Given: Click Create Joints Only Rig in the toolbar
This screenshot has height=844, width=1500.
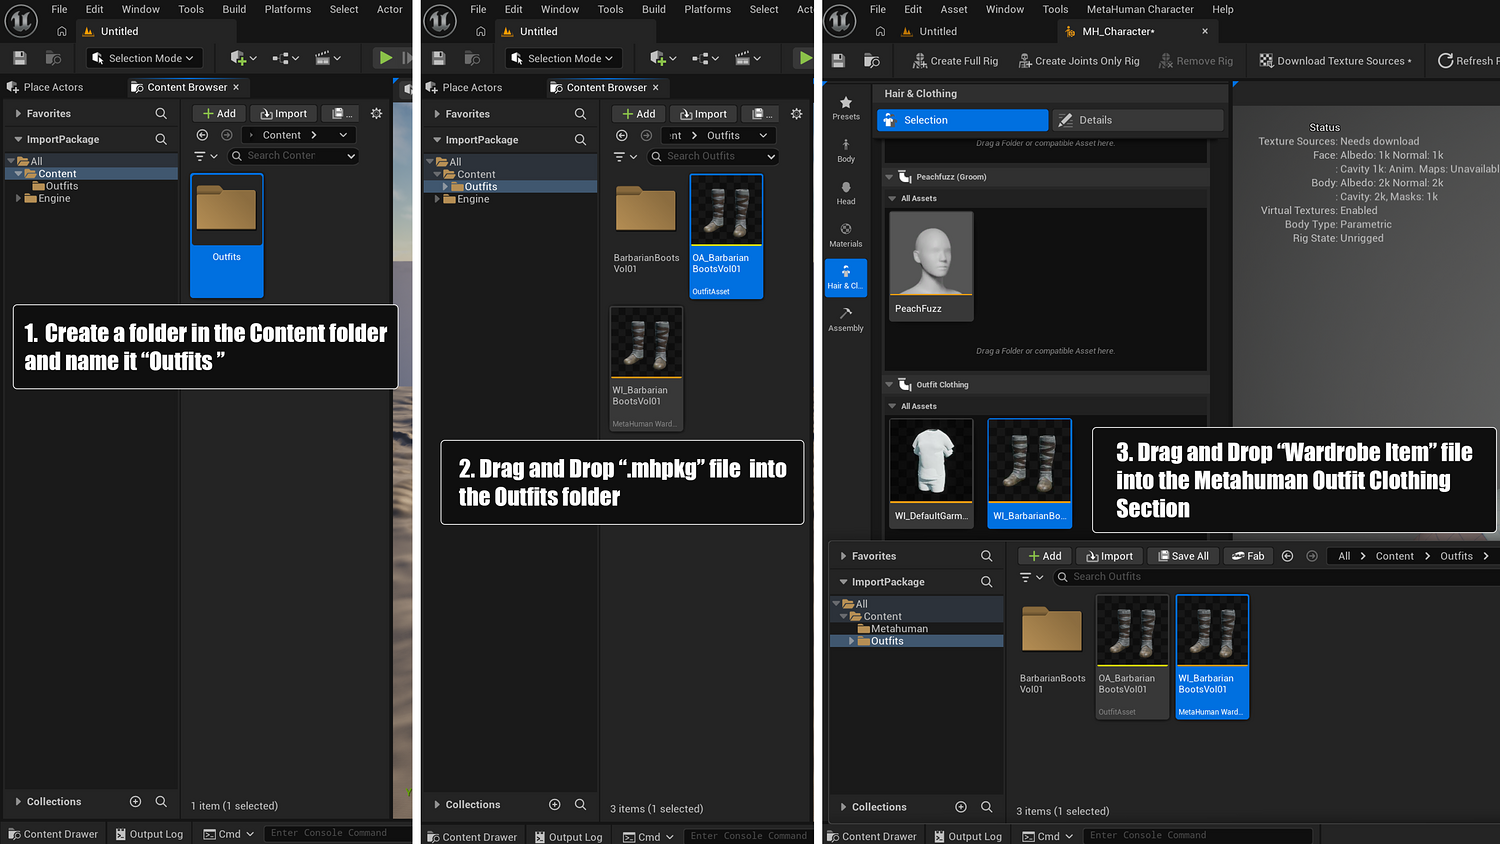Looking at the screenshot, I should (1079, 61).
